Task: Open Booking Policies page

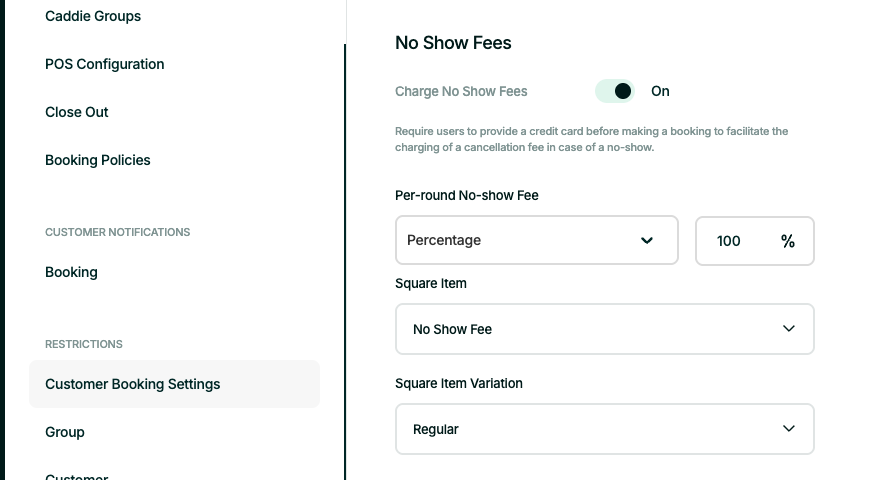Action: tap(98, 160)
